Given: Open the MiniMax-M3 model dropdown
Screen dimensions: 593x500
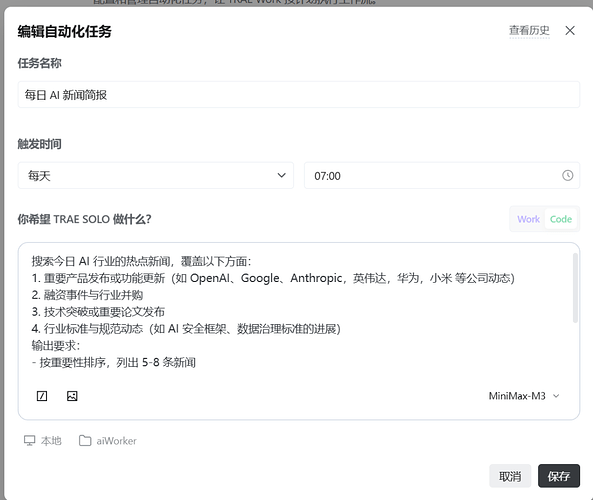Looking at the screenshot, I should tap(524, 396).
